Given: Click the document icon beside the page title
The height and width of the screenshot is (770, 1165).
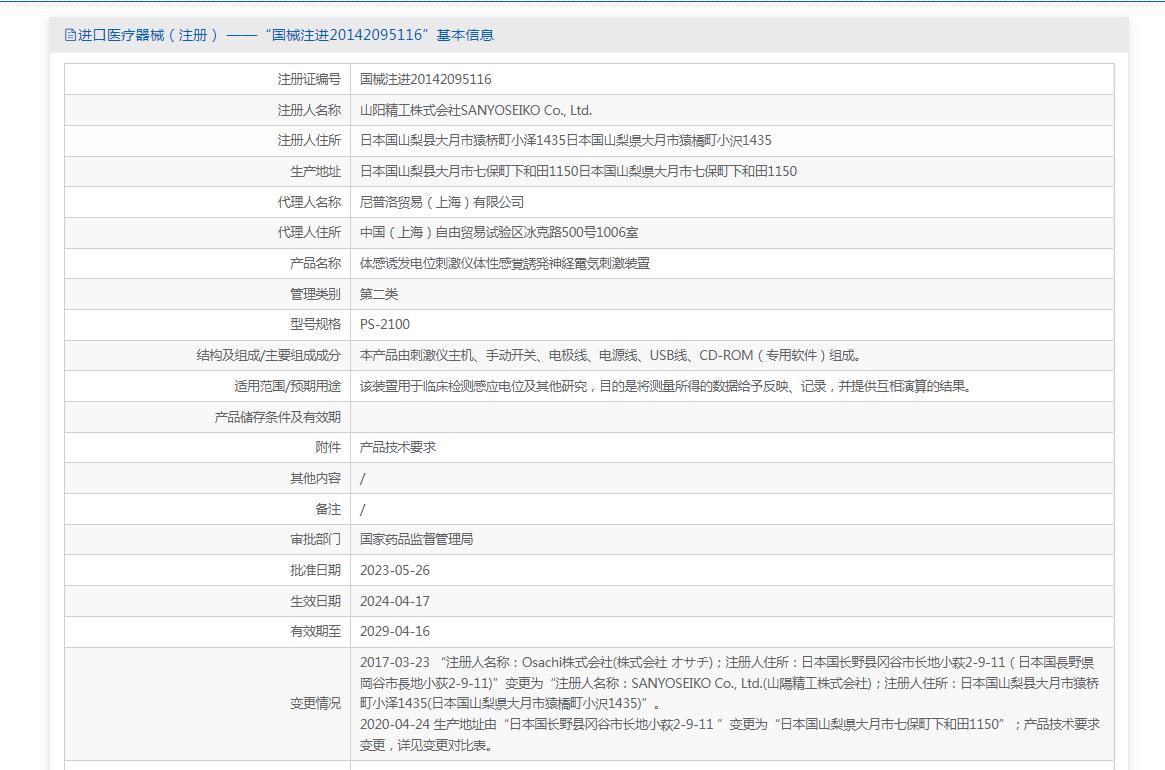Looking at the screenshot, I should 71,35.
